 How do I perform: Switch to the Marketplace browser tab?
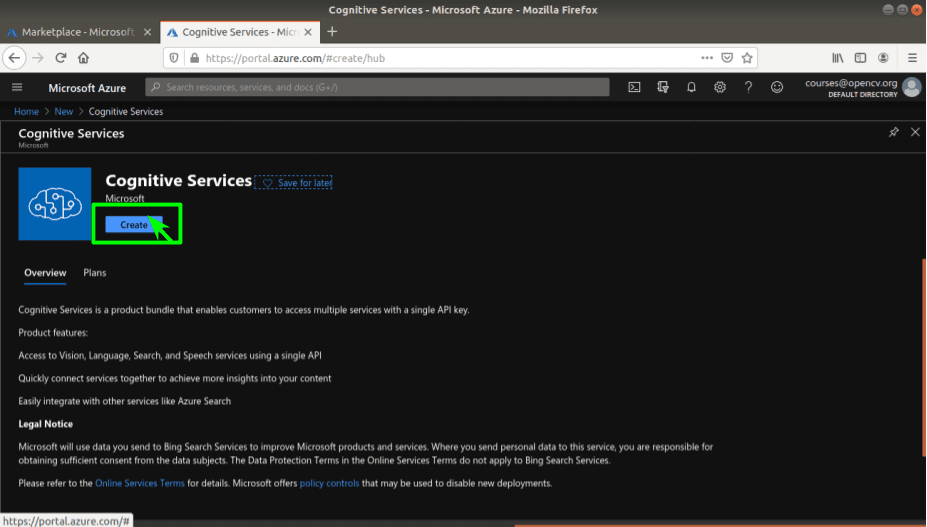(78, 32)
